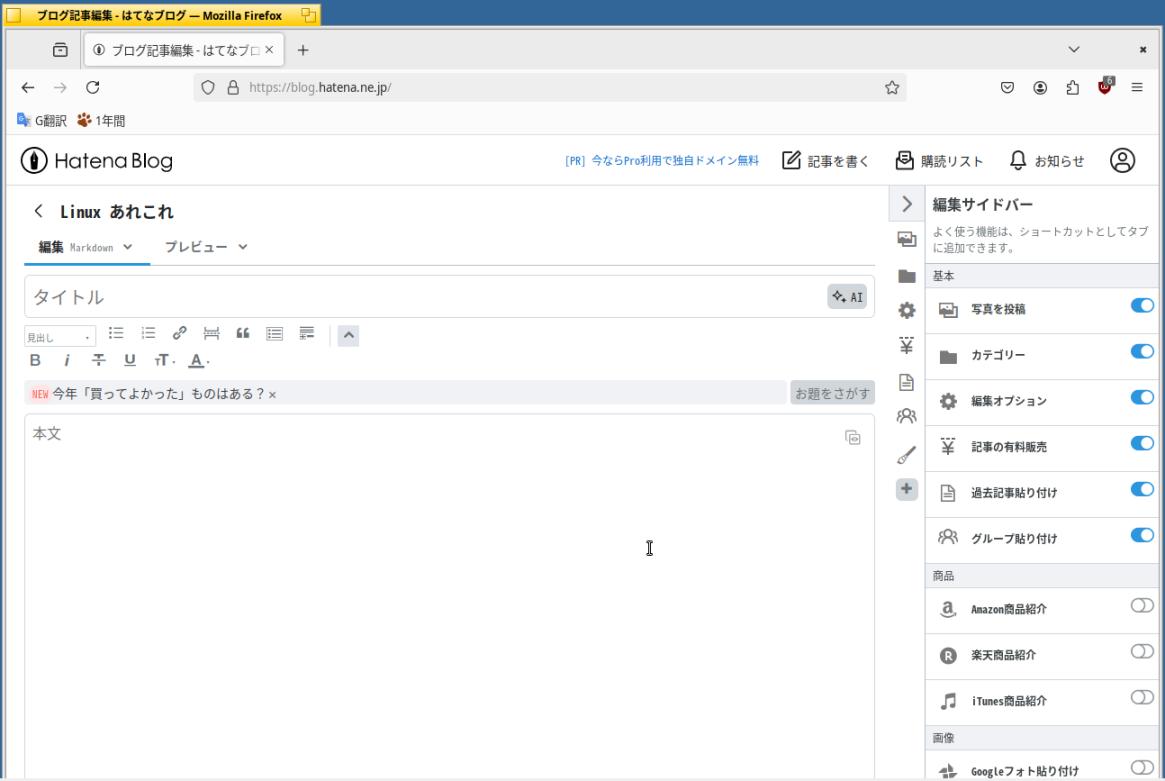Collapse the formatting toolbar with the up chevron
This screenshot has width=1165, height=781.
point(348,336)
